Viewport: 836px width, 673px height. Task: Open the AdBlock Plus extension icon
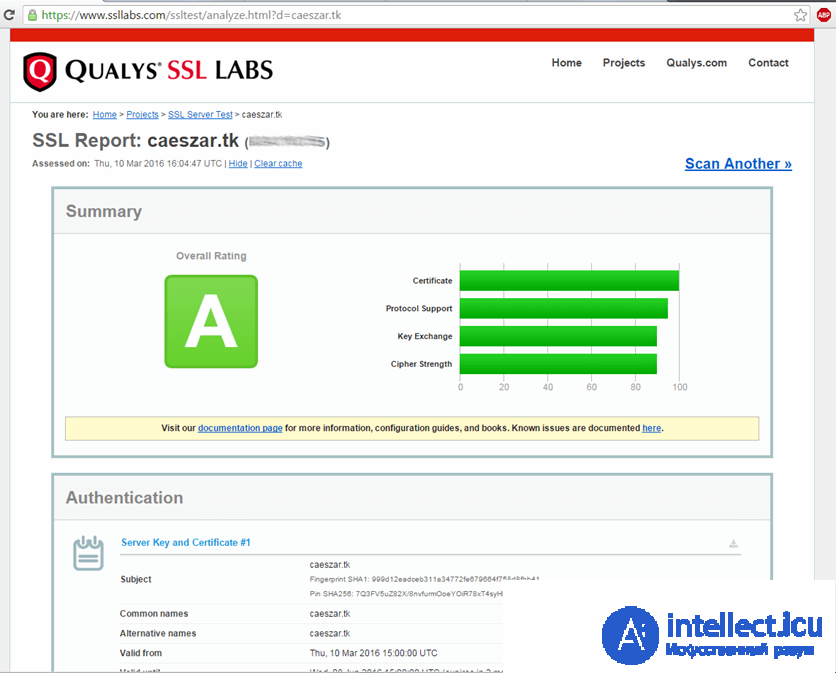pyautogui.click(x=824, y=15)
